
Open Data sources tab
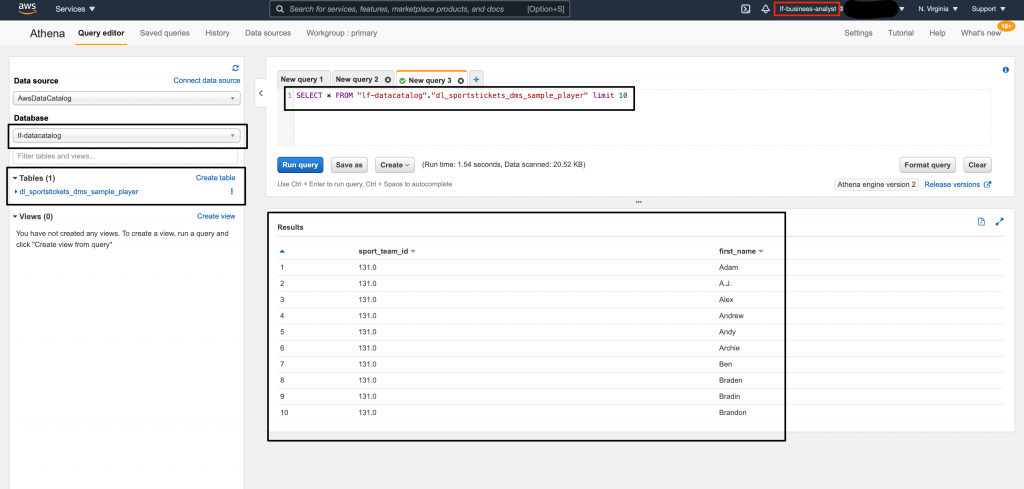click(268, 33)
